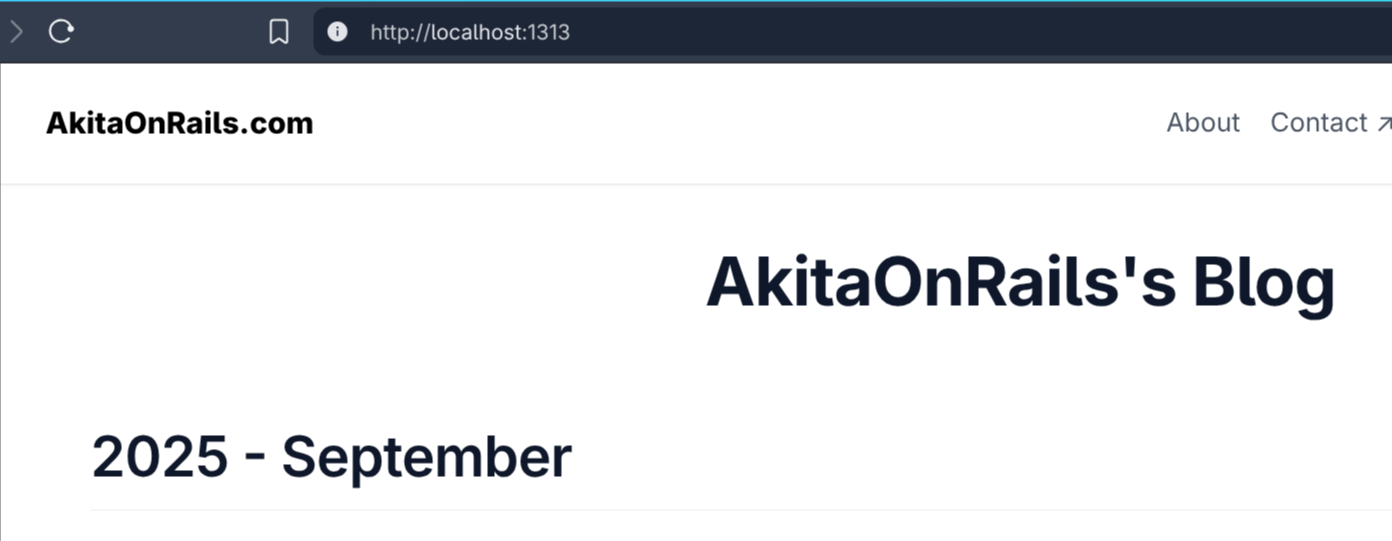Click the empty part of the address bar
Screen dimensions: 1392x541
point(980,32)
